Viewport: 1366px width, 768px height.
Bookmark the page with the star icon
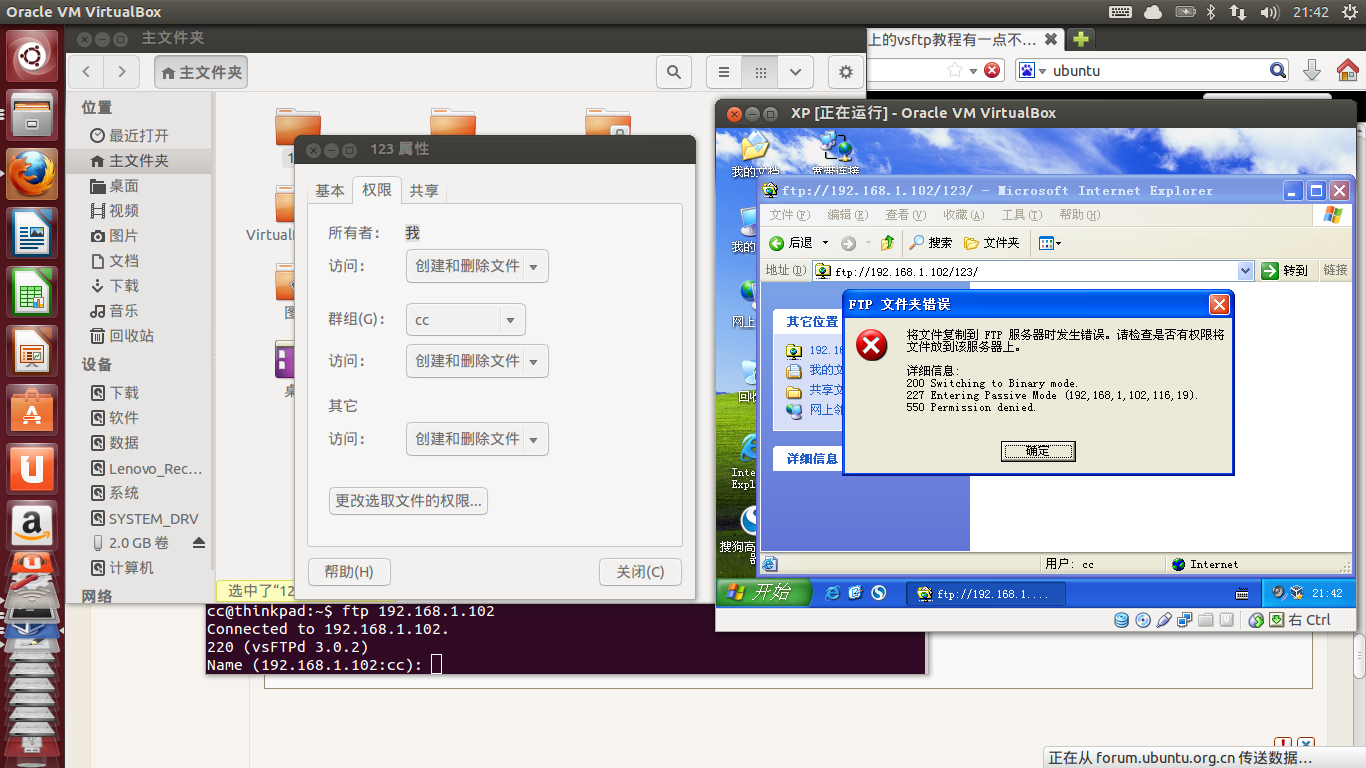[955, 70]
